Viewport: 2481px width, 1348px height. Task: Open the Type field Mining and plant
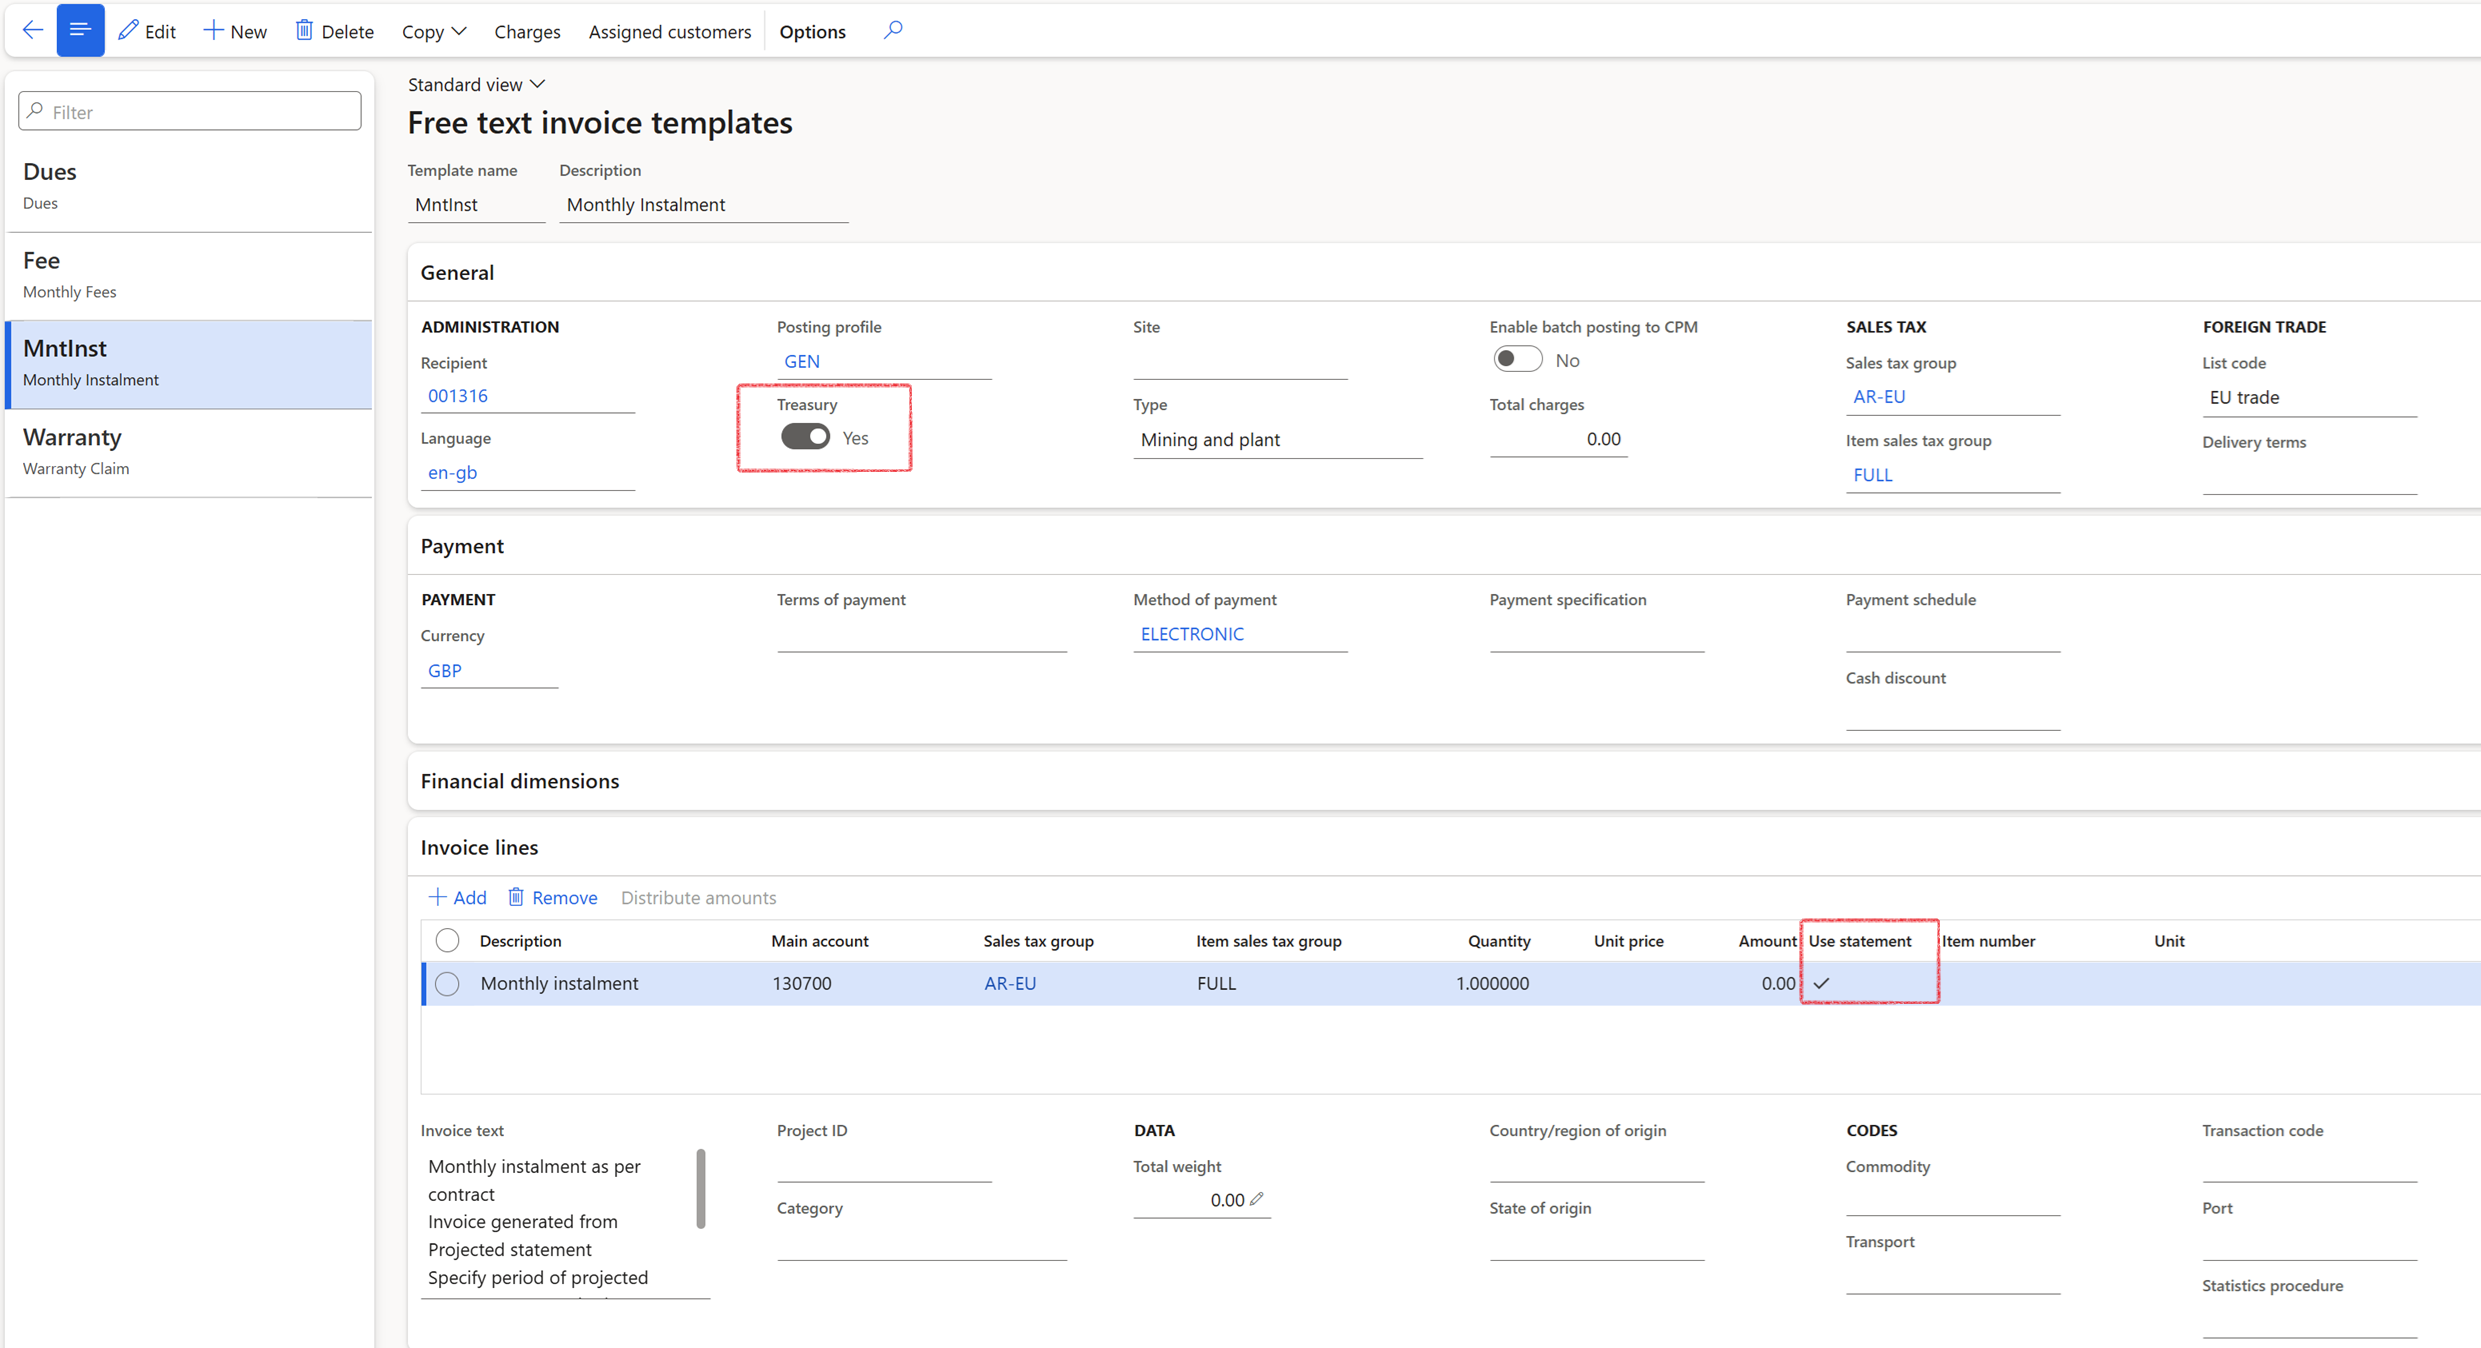coord(1278,439)
